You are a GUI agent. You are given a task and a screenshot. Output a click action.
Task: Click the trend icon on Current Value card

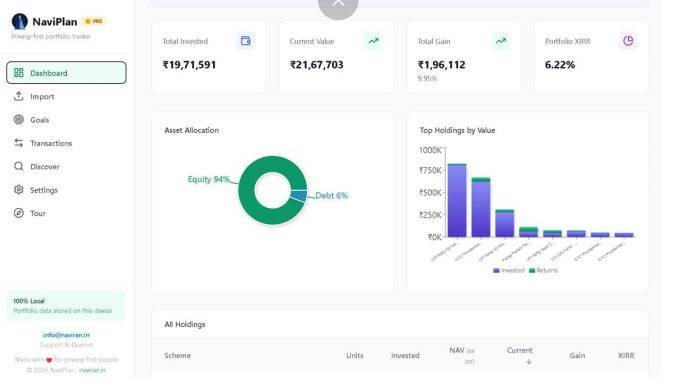point(373,41)
